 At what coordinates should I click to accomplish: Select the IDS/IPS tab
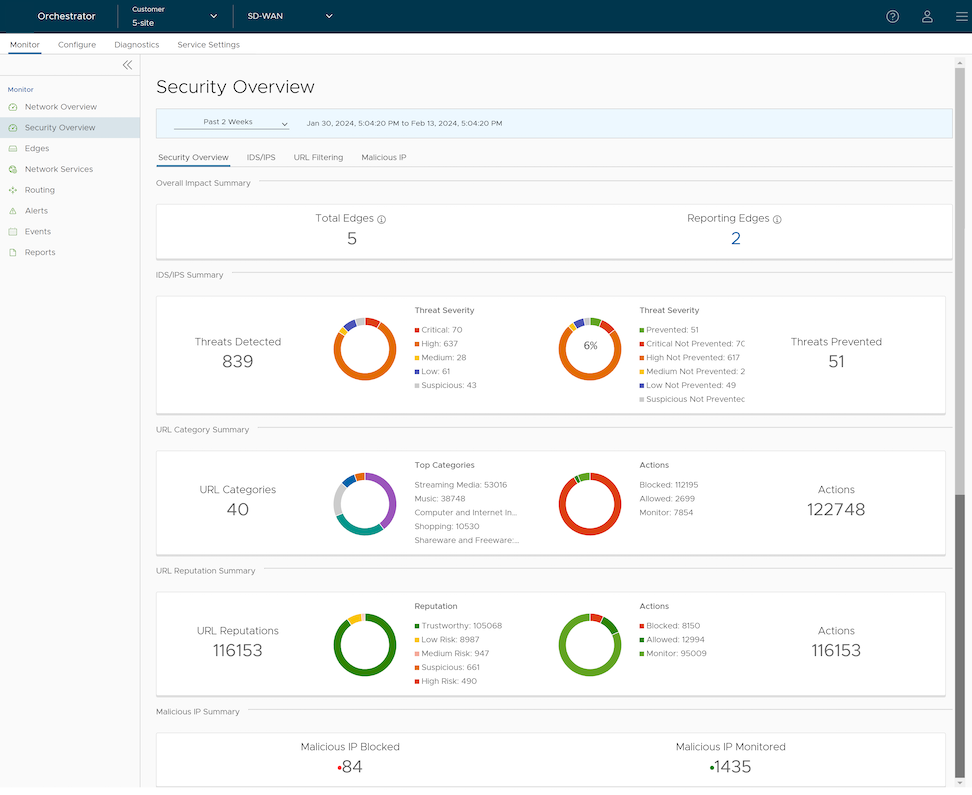click(x=261, y=157)
